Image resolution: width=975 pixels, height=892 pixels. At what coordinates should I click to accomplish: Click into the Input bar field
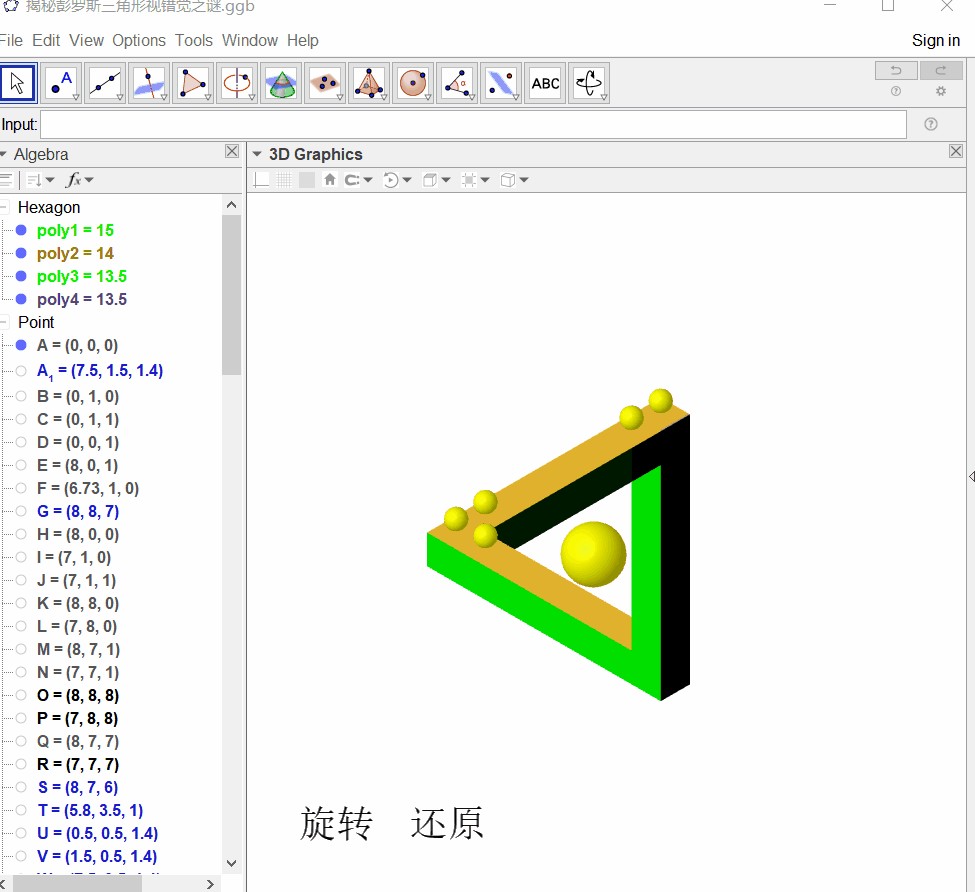coord(472,125)
